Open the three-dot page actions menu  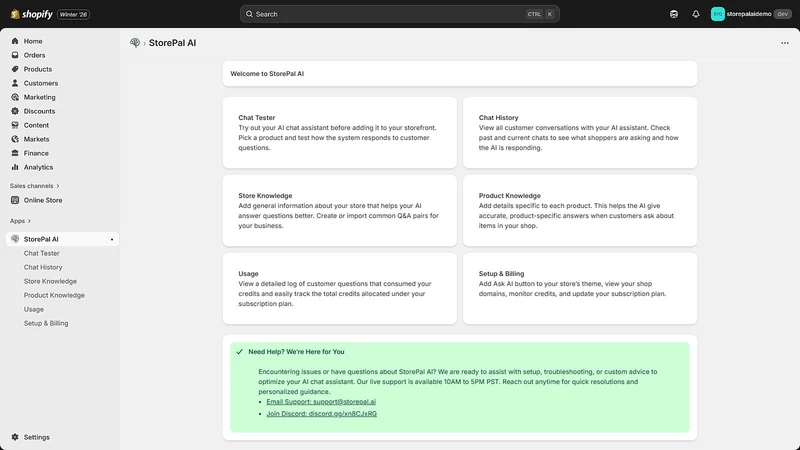point(785,43)
